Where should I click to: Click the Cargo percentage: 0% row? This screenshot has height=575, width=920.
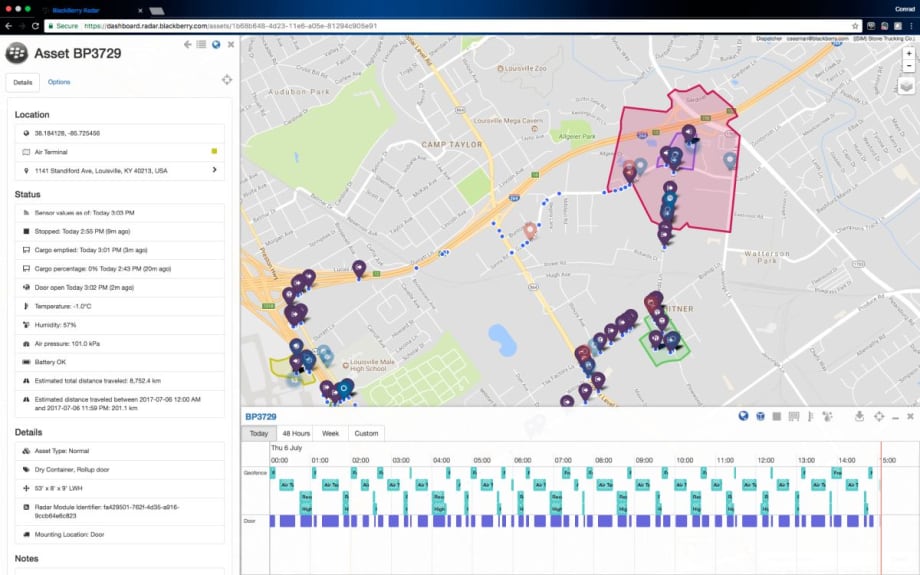pos(120,269)
